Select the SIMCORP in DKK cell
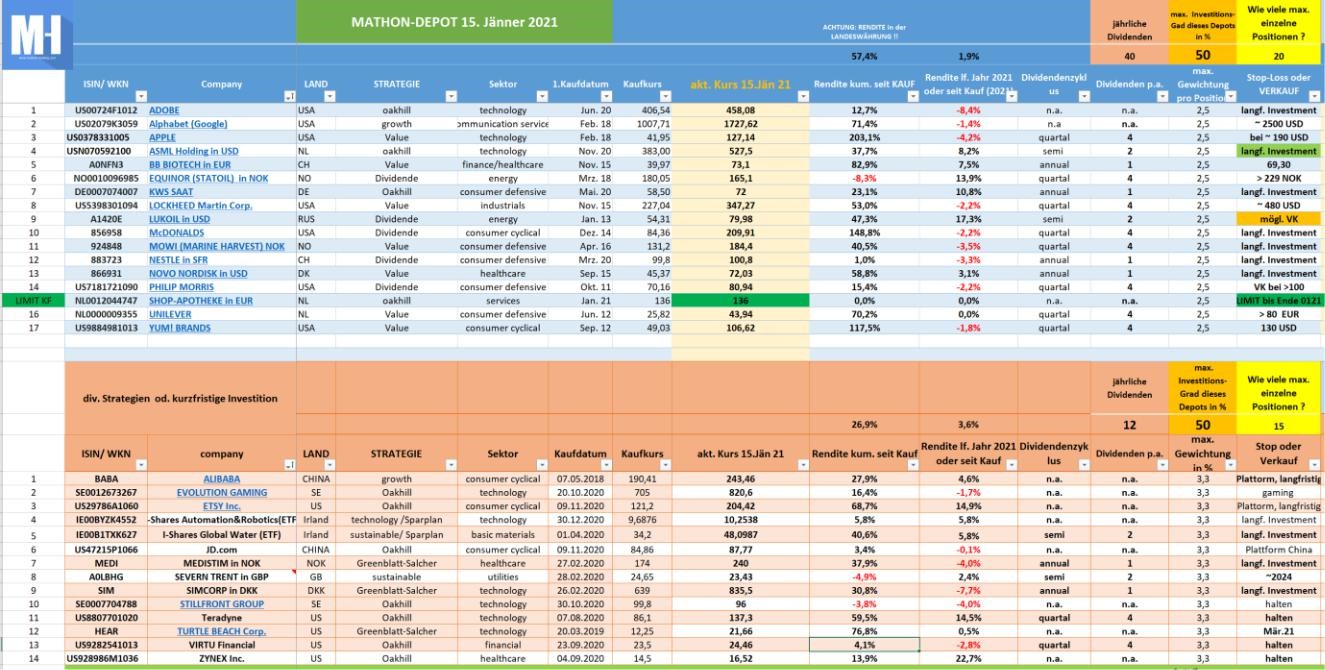 (x=221, y=590)
